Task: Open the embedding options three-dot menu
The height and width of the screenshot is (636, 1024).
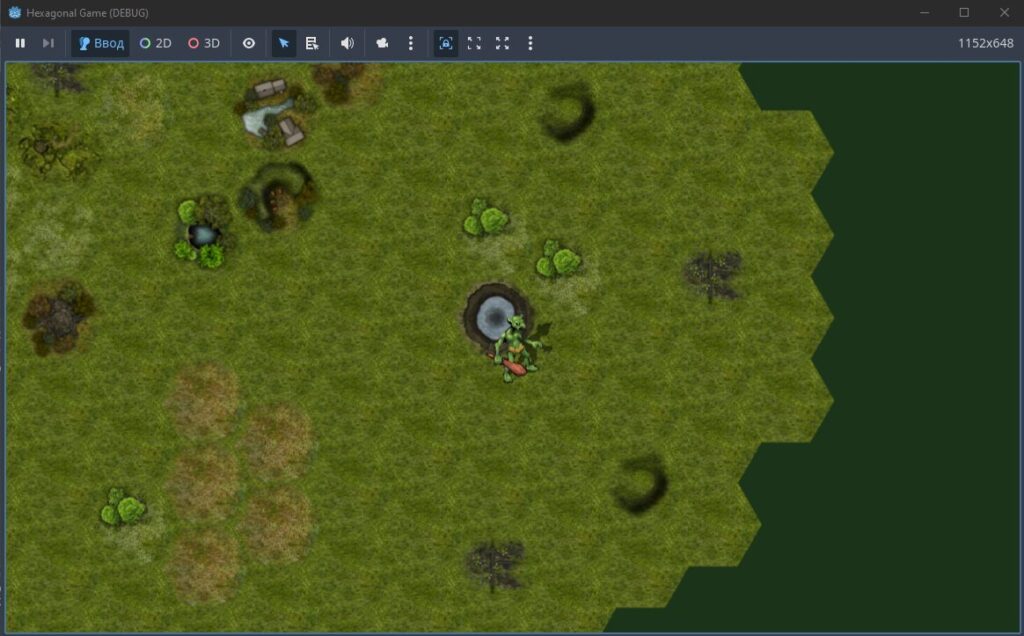Action: [x=530, y=43]
